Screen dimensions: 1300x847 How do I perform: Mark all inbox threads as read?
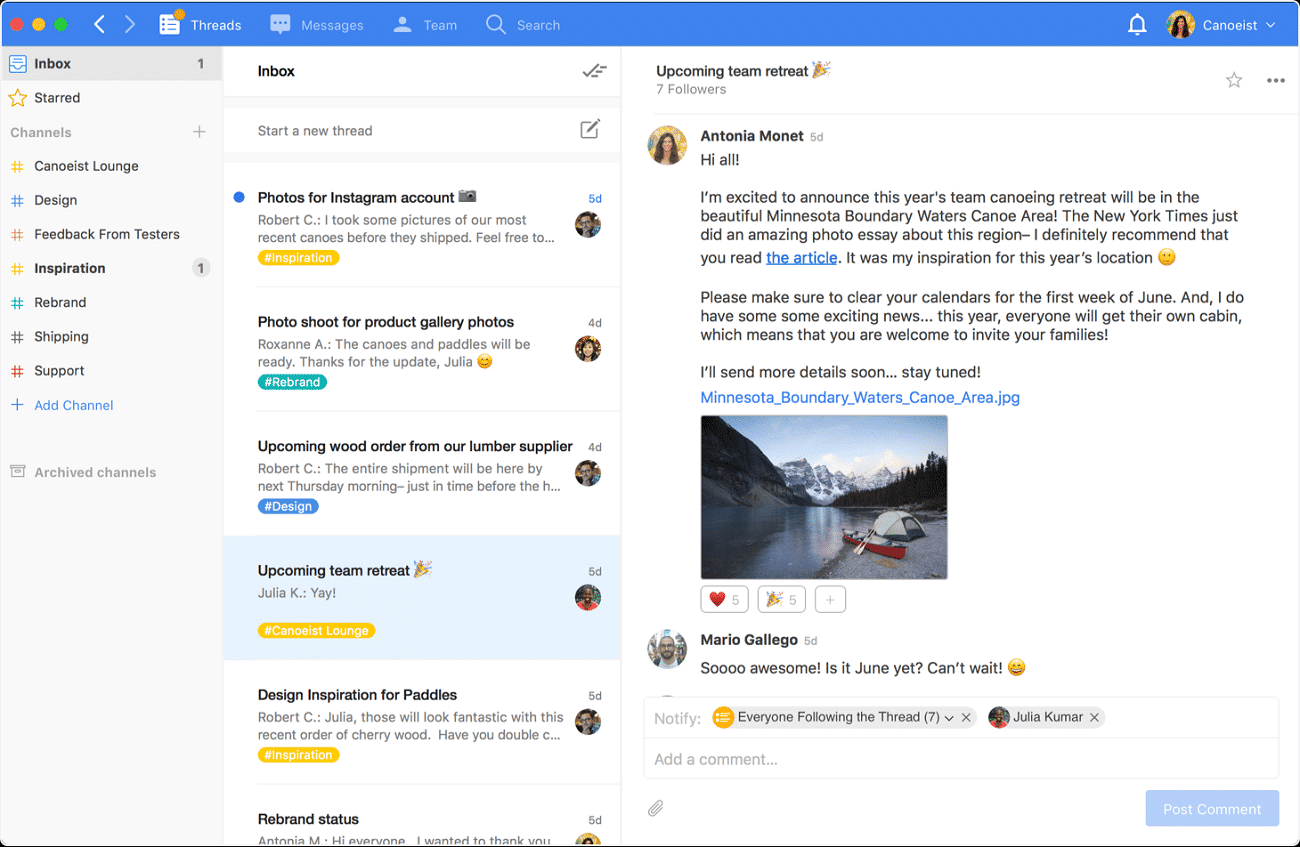pyautogui.click(x=594, y=71)
